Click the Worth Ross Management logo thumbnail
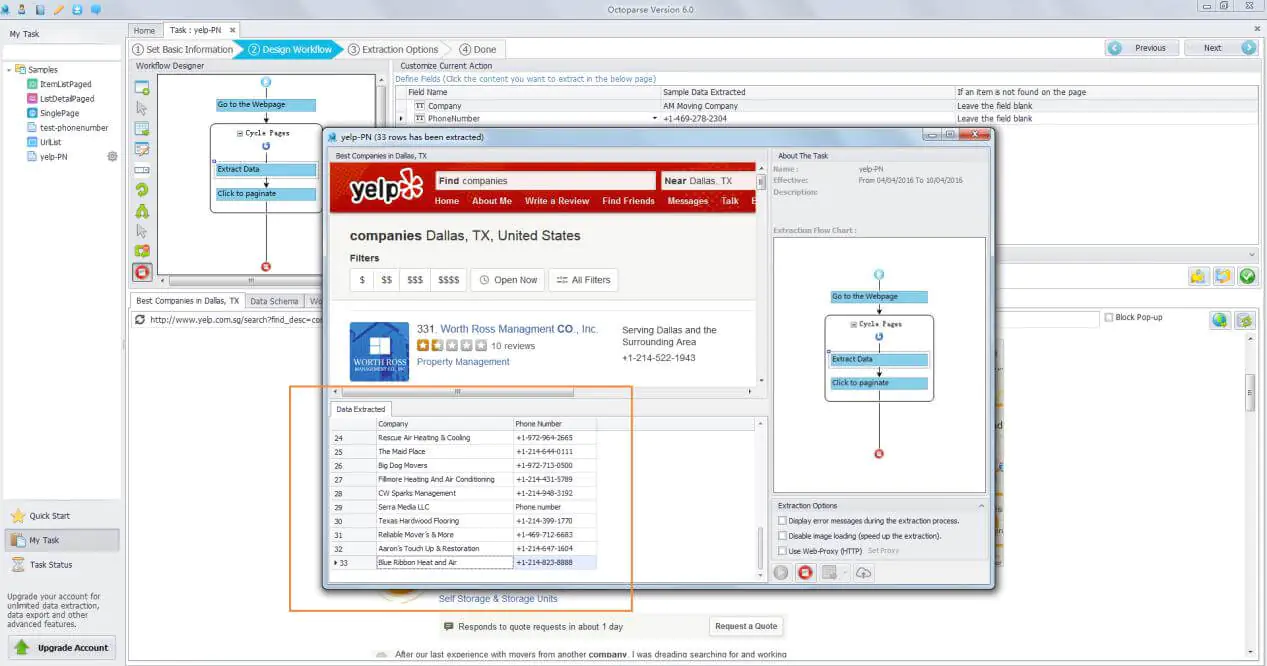Image resolution: width=1267 pixels, height=666 pixels. pos(379,351)
